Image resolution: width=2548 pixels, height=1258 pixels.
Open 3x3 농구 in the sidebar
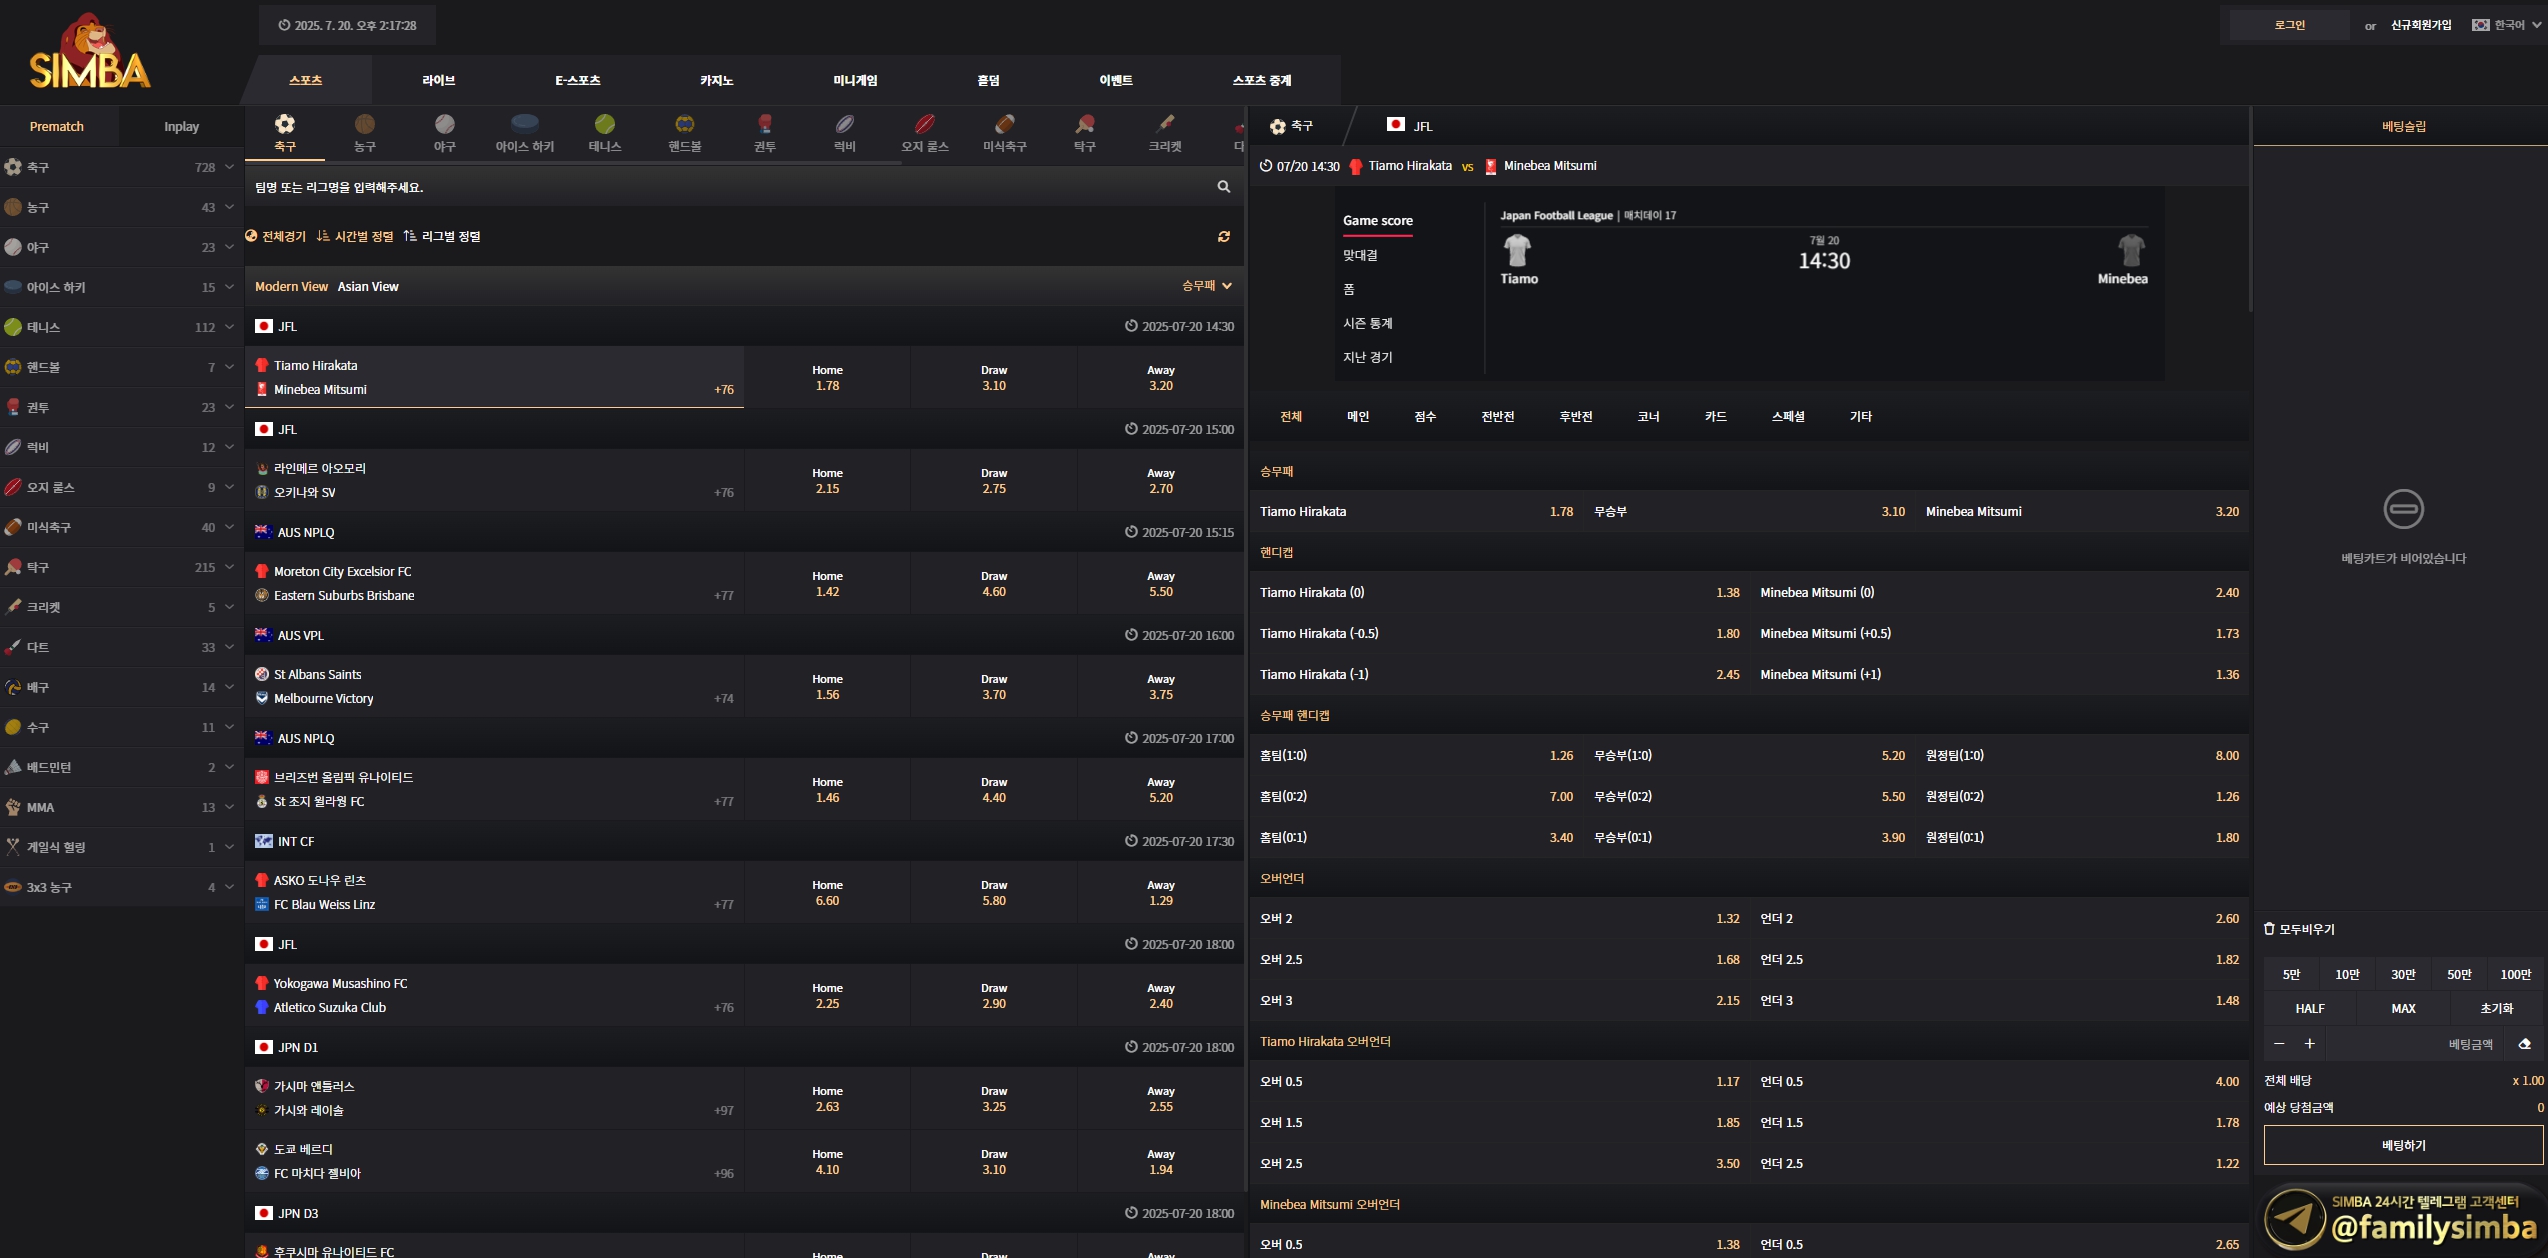pos(120,887)
